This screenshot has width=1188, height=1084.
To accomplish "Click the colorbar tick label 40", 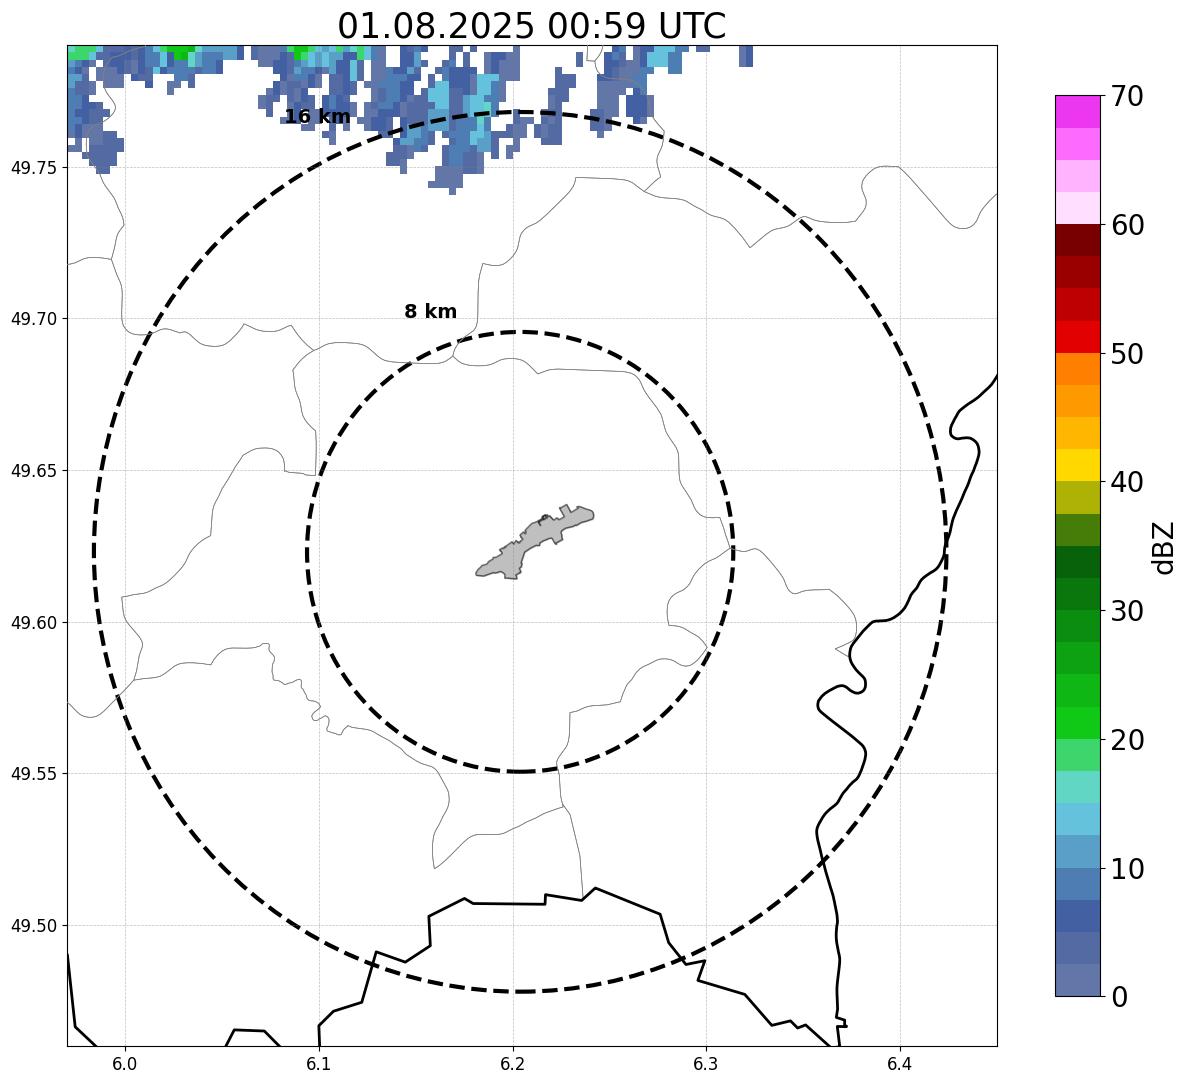I will tap(1127, 482).
